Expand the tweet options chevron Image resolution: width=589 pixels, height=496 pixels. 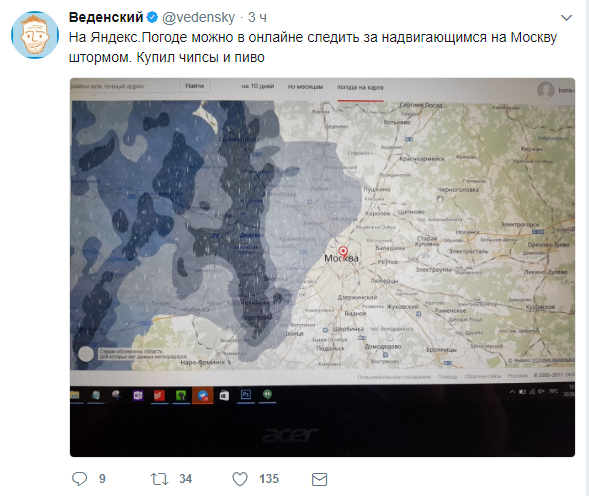coord(566,18)
